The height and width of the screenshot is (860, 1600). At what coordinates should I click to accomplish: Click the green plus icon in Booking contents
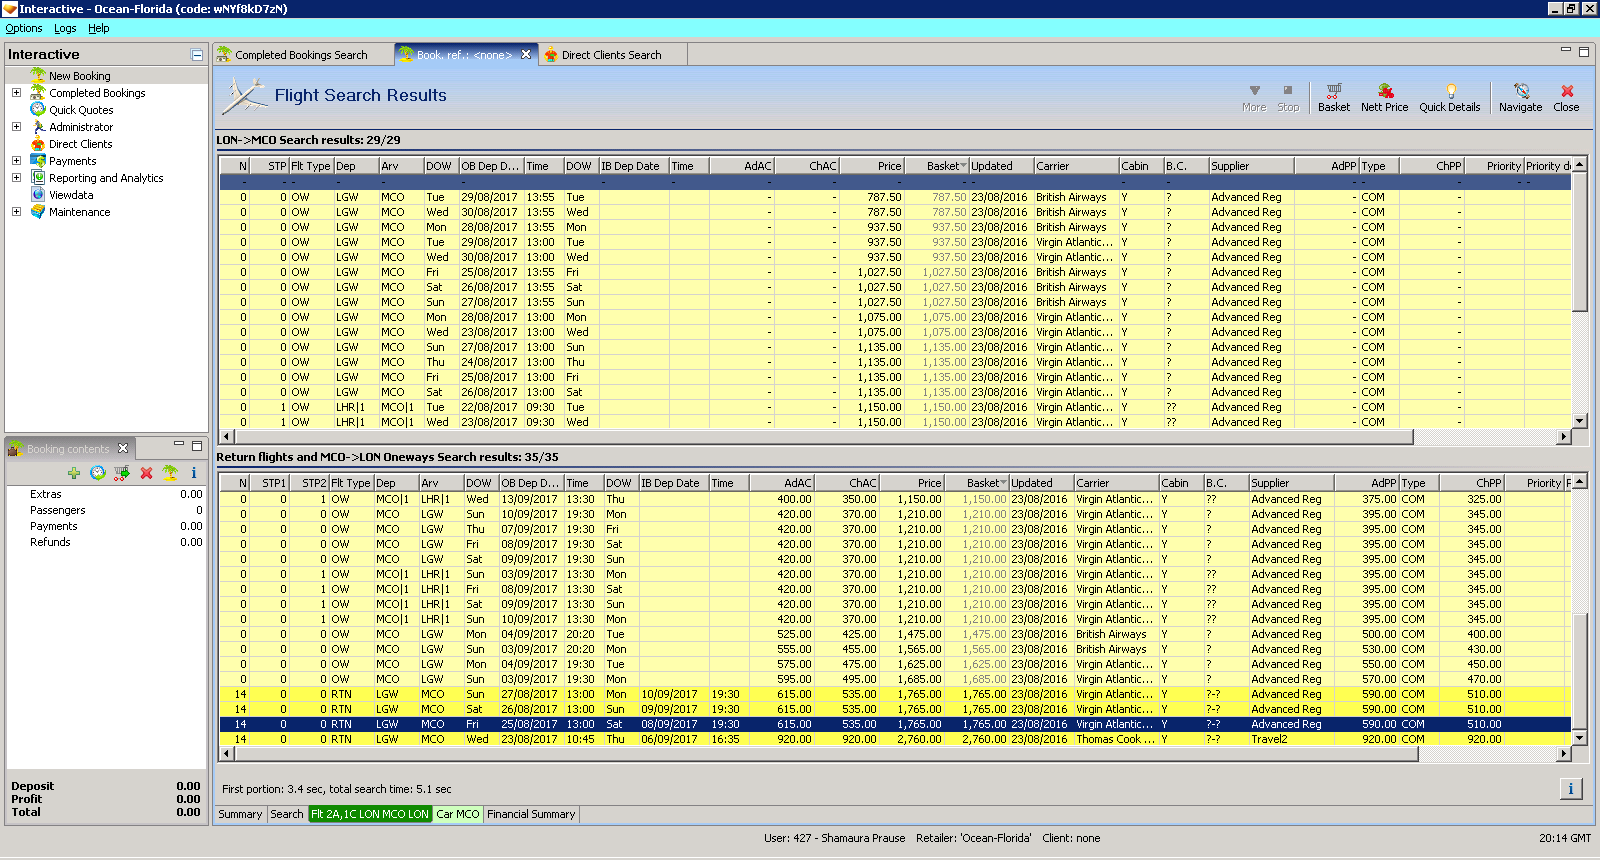(x=73, y=473)
